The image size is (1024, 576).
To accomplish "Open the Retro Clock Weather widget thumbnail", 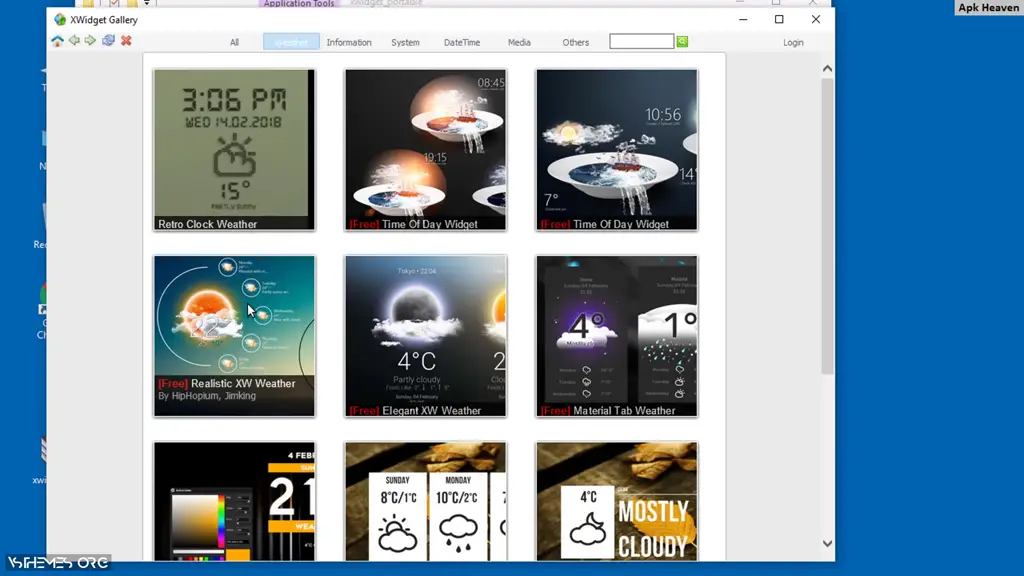I will tap(233, 148).
